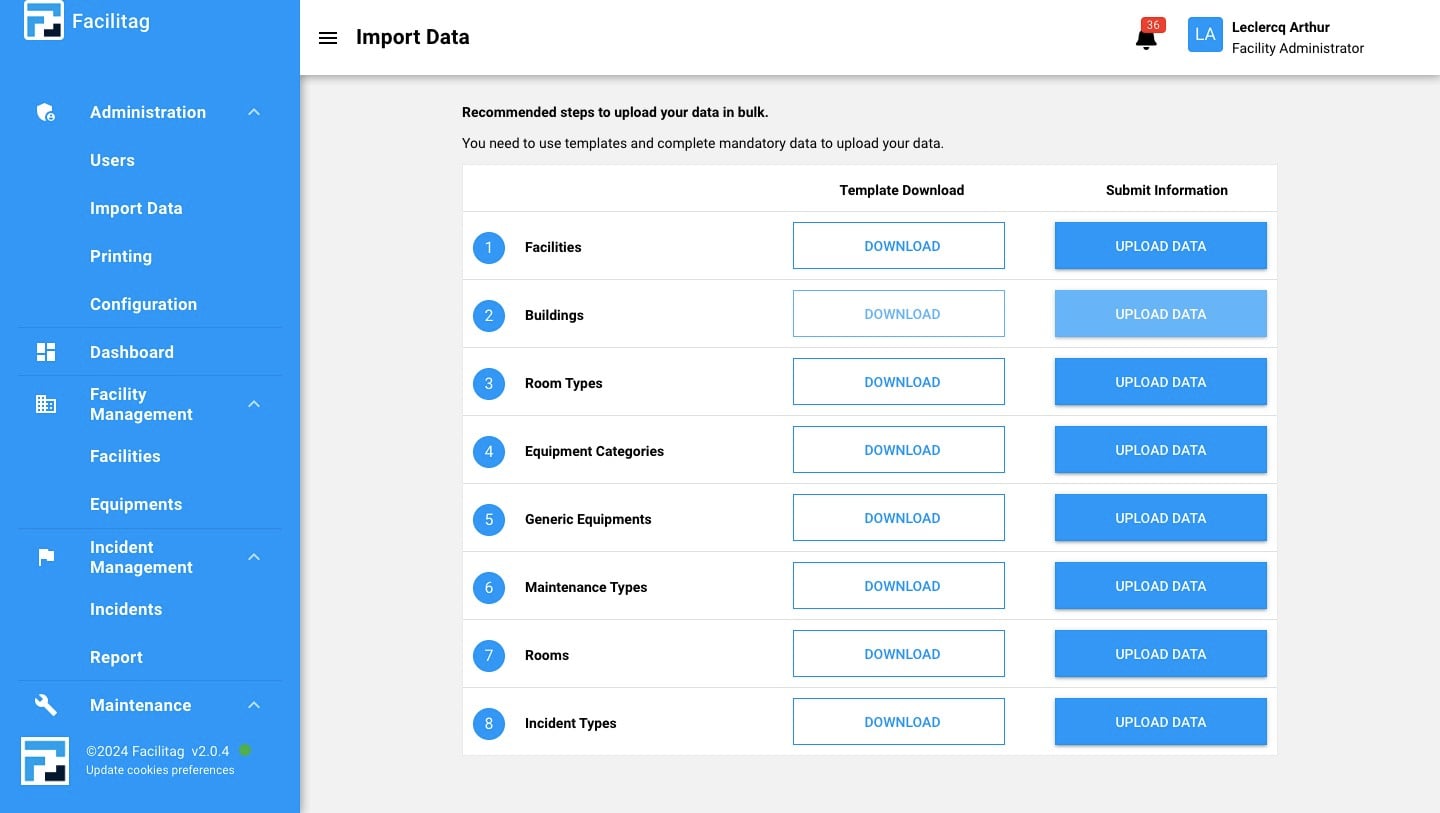Viewport: 1440px width, 813px height.
Task: Select the Maintenance wrench icon
Action: tap(45, 705)
